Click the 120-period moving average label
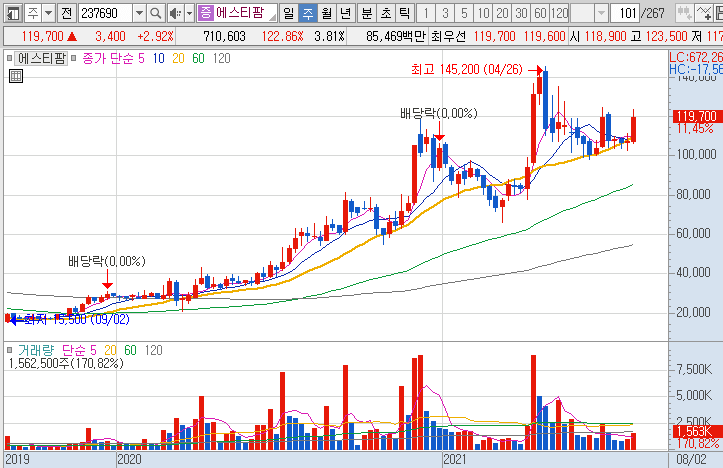The height and width of the screenshot is (468, 723). click(x=221, y=59)
